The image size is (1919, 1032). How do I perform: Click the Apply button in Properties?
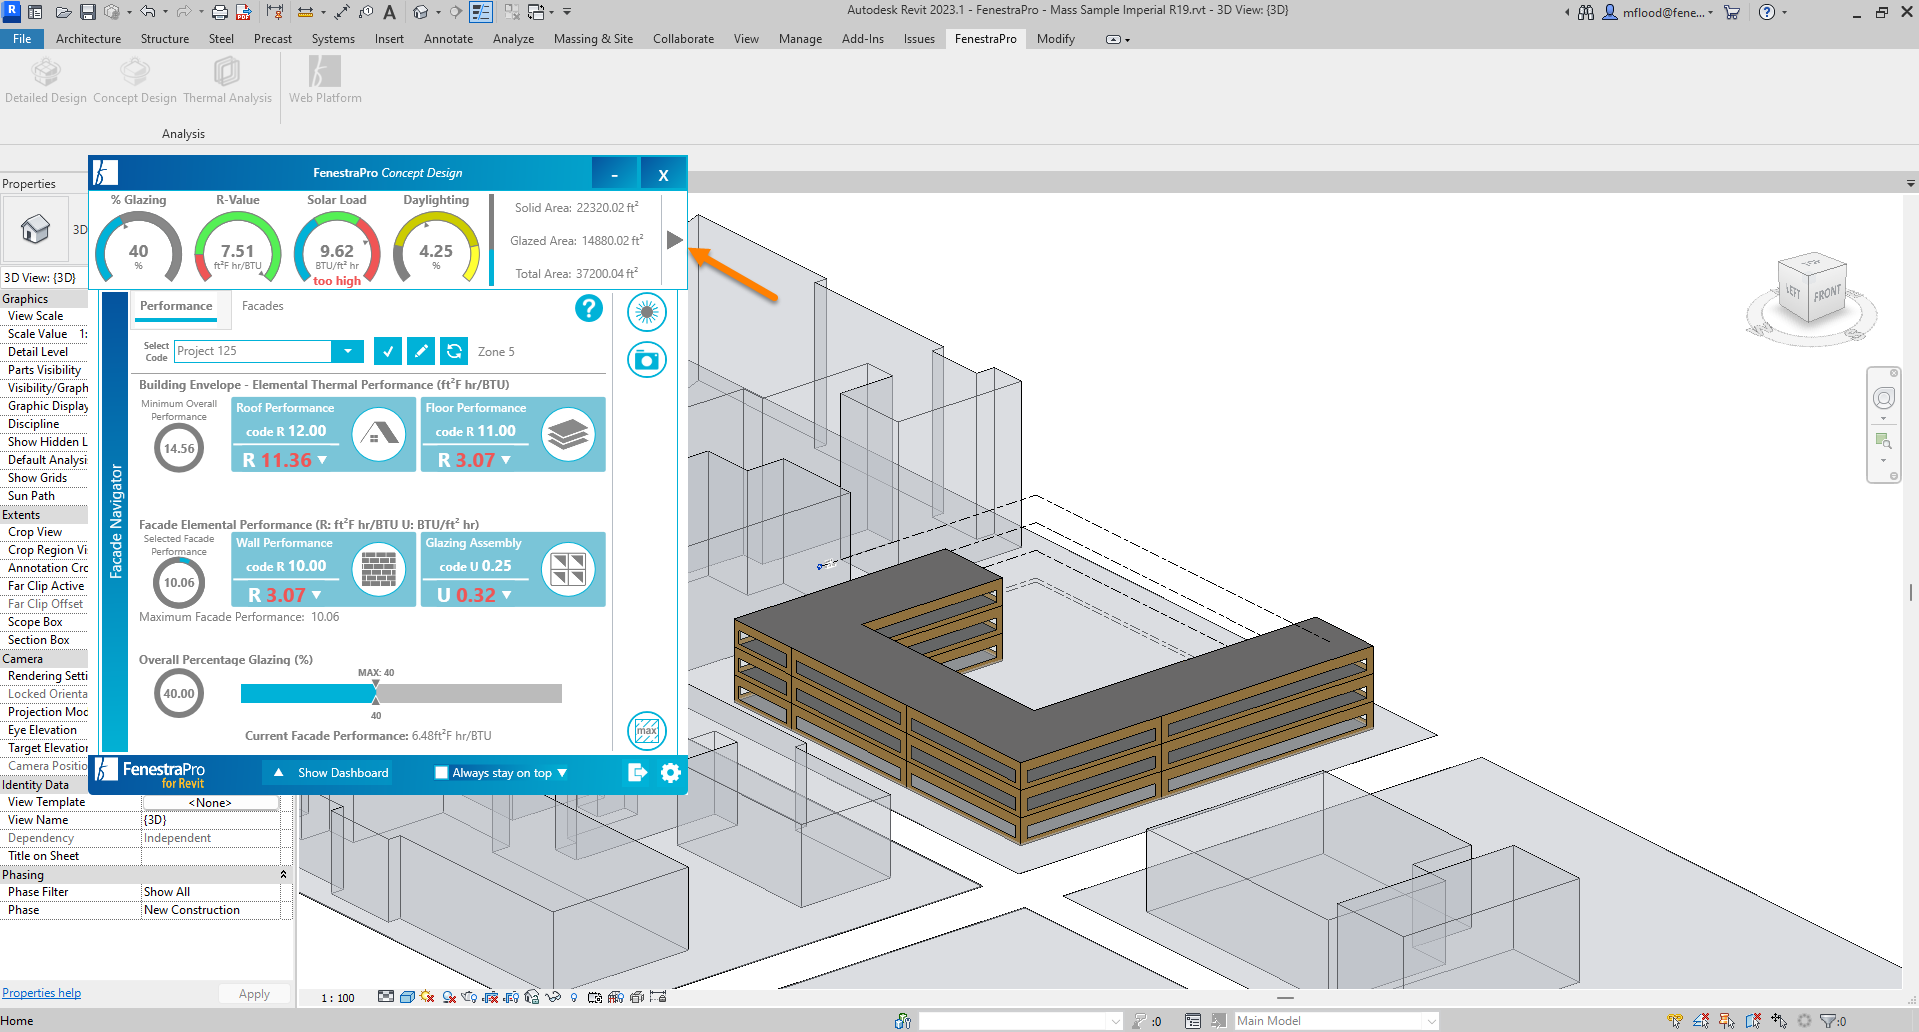point(254,994)
